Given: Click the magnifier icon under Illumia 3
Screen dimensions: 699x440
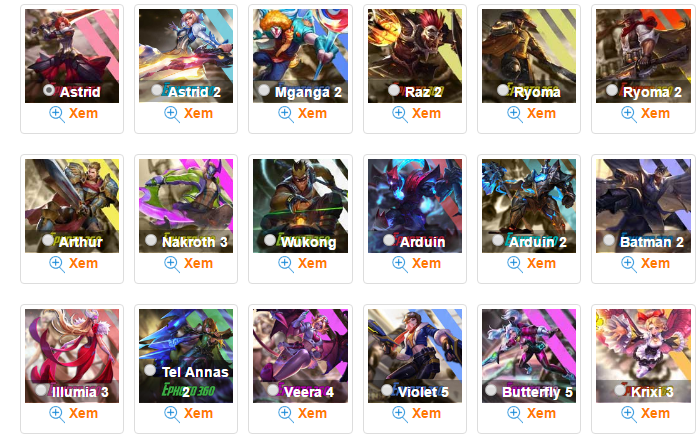Looking at the screenshot, I should pyautogui.click(x=57, y=415).
